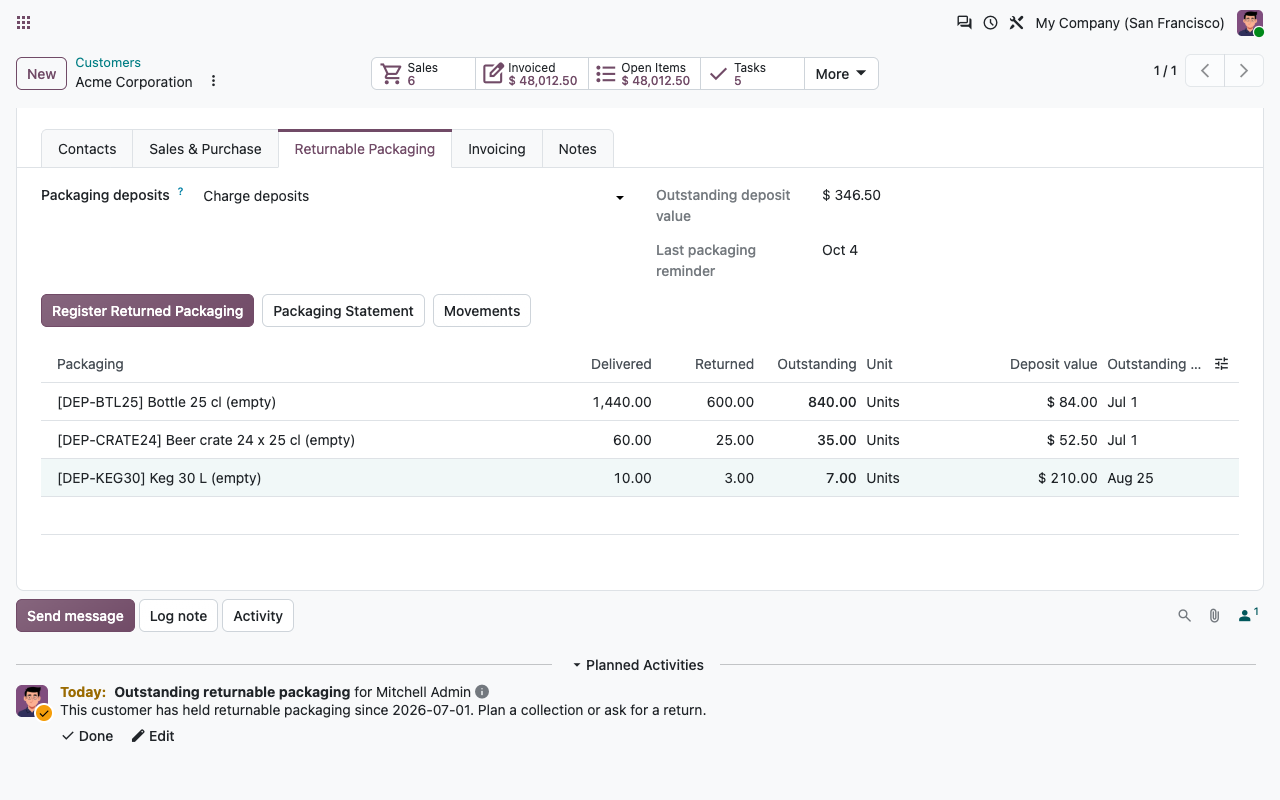Expand the More smart buttons dropdown

tap(841, 74)
